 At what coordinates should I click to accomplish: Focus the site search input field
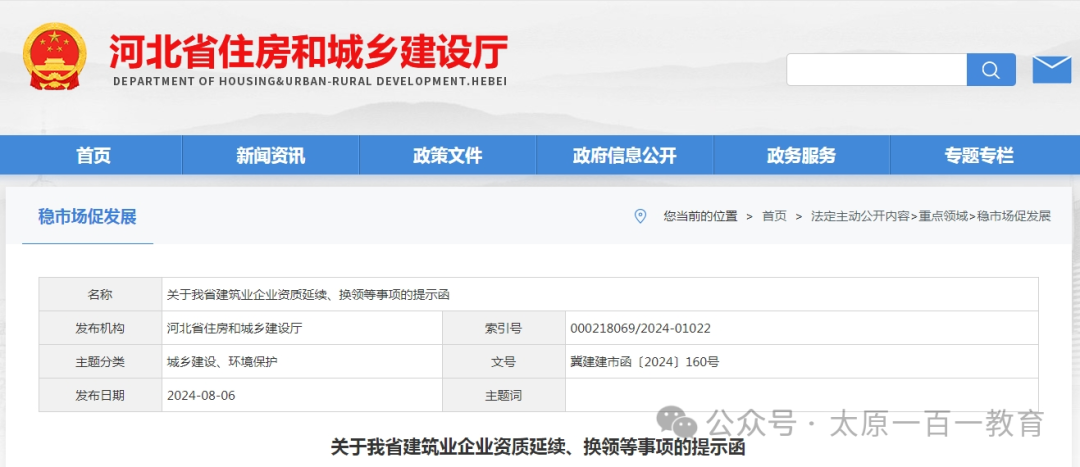pyautogui.click(x=877, y=70)
